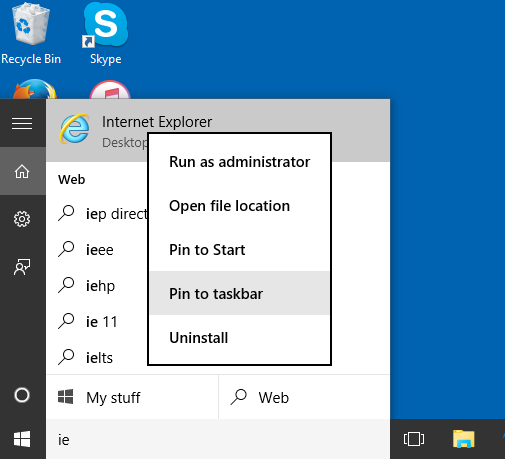Open the Feedback icon in sidebar
The image size is (505, 459).
(x=22, y=267)
